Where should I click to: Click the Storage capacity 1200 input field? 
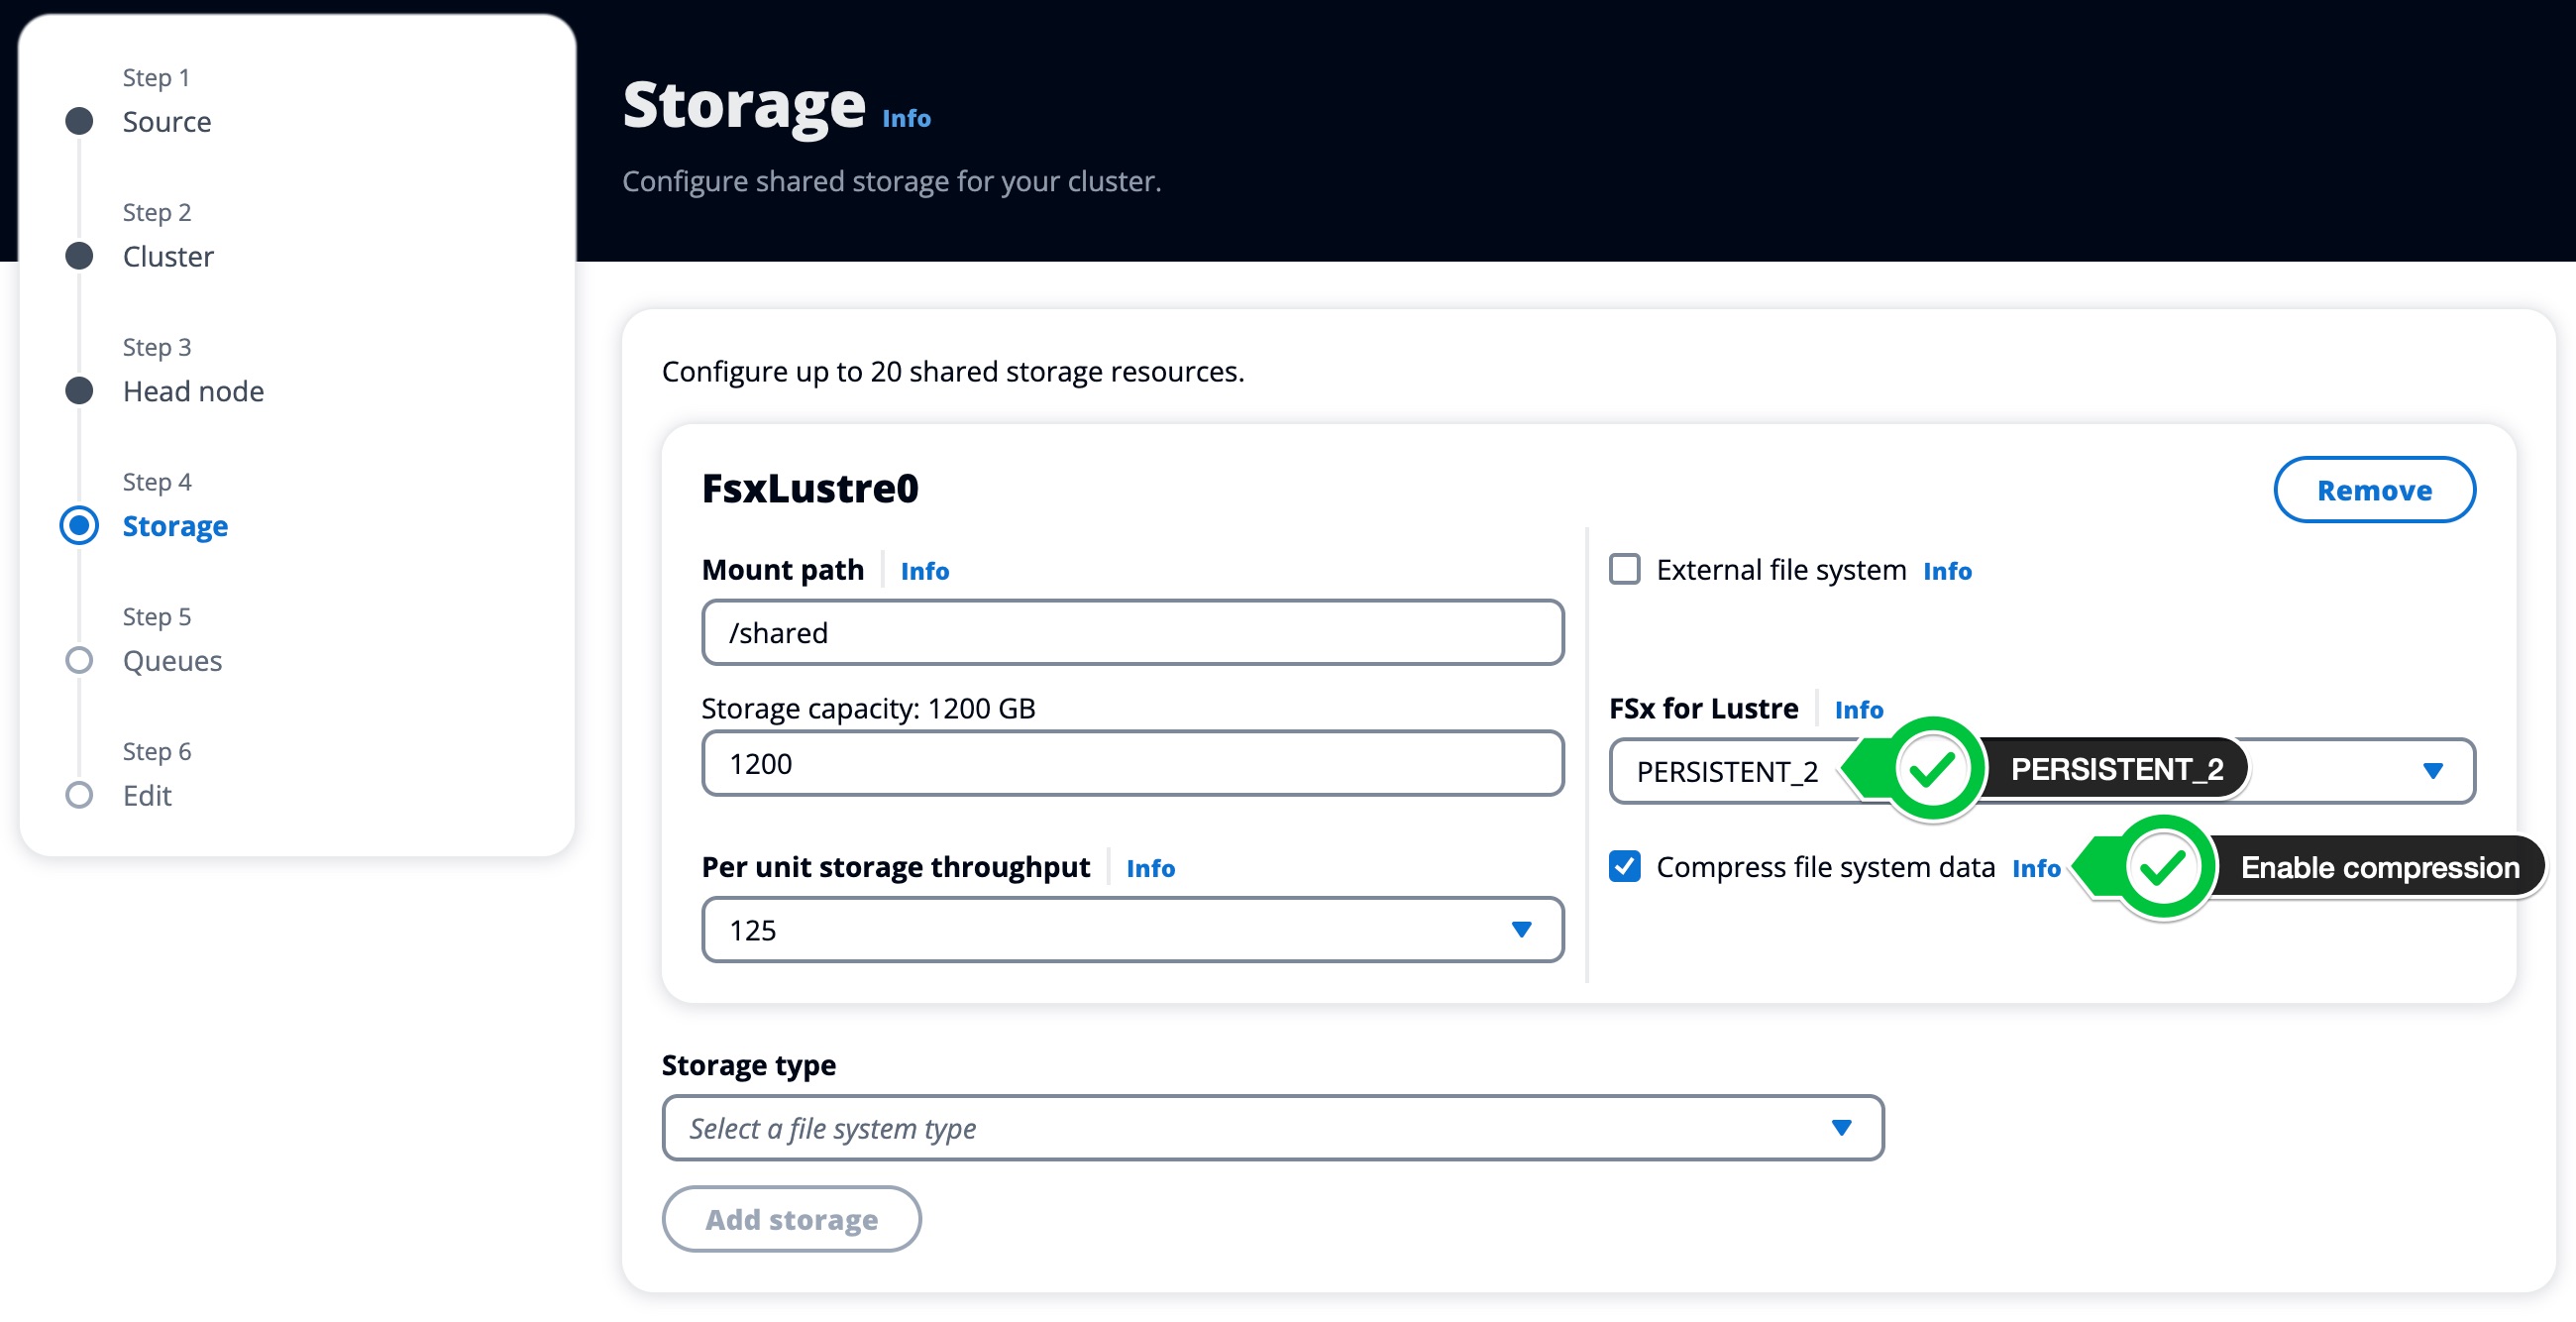[1130, 762]
